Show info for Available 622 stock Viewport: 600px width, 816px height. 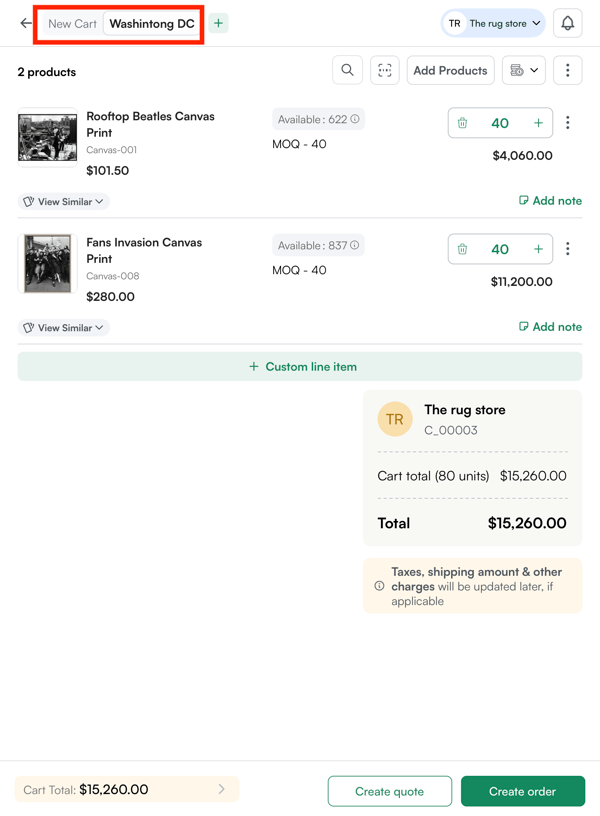click(355, 119)
